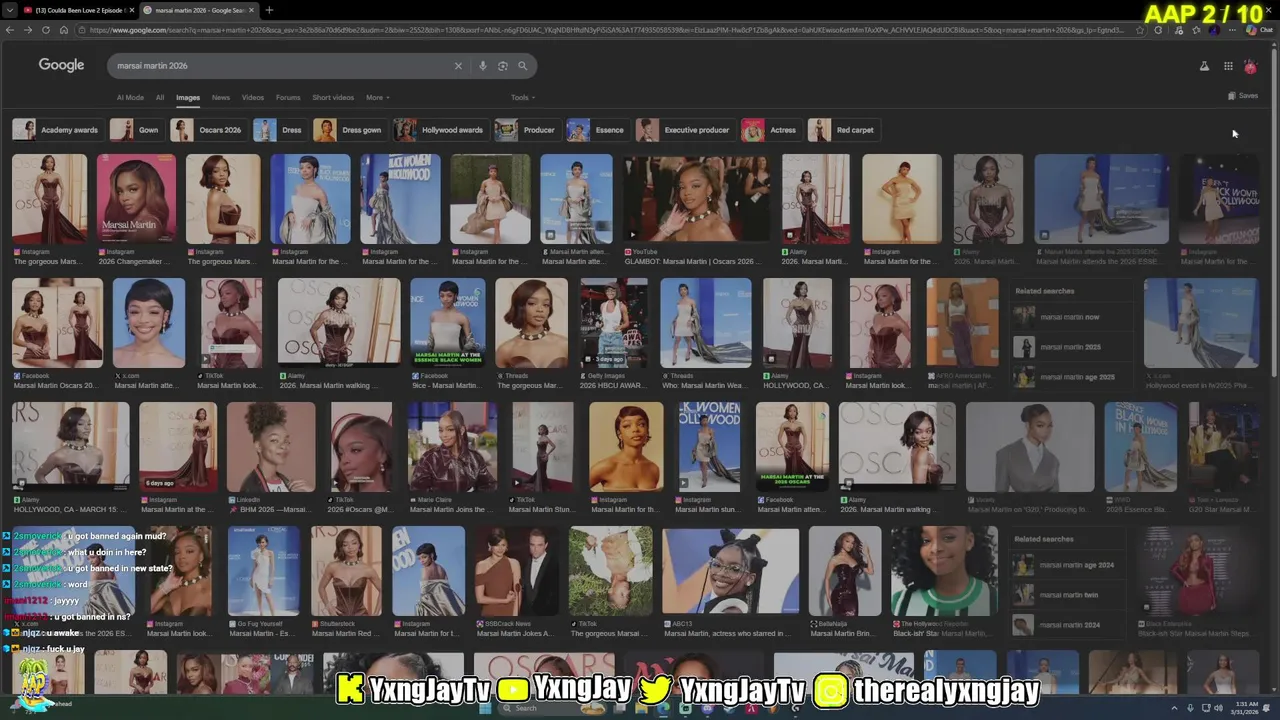The width and height of the screenshot is (1280, 720).
Task: Filter images by Red carpet chip
Action: pyautogui.click(x=843, y=130)
